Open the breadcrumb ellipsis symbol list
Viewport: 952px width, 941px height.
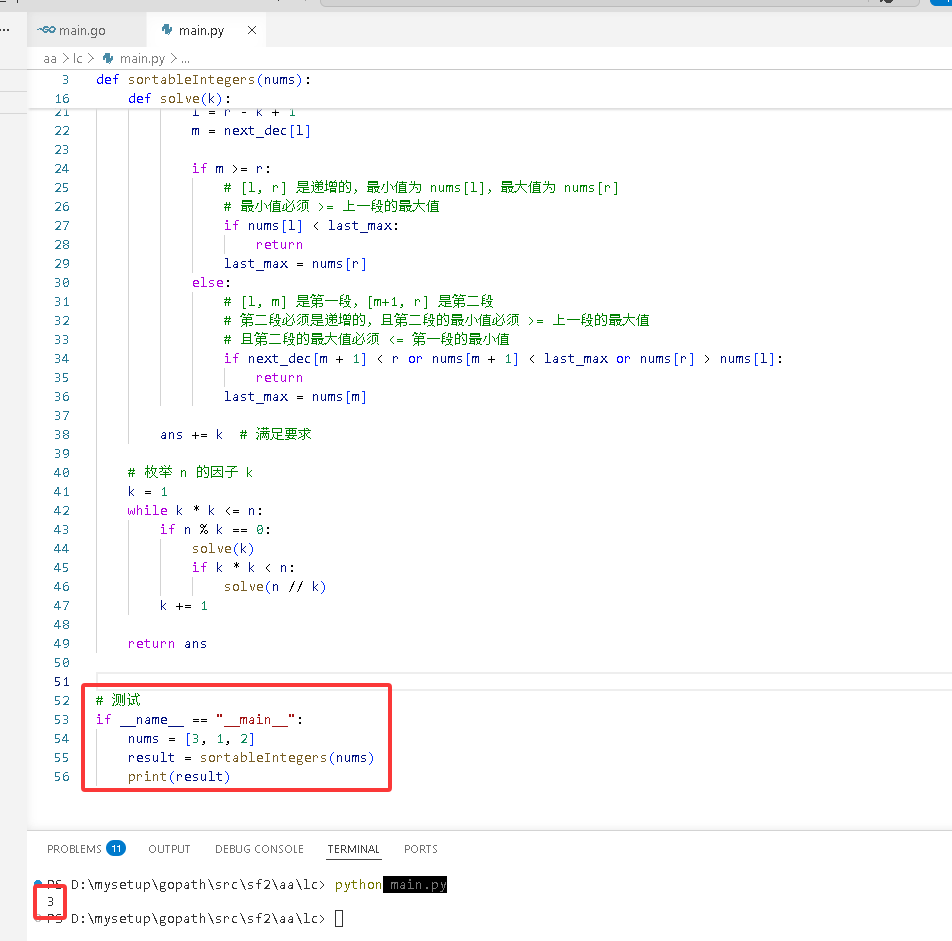point(185,59)
